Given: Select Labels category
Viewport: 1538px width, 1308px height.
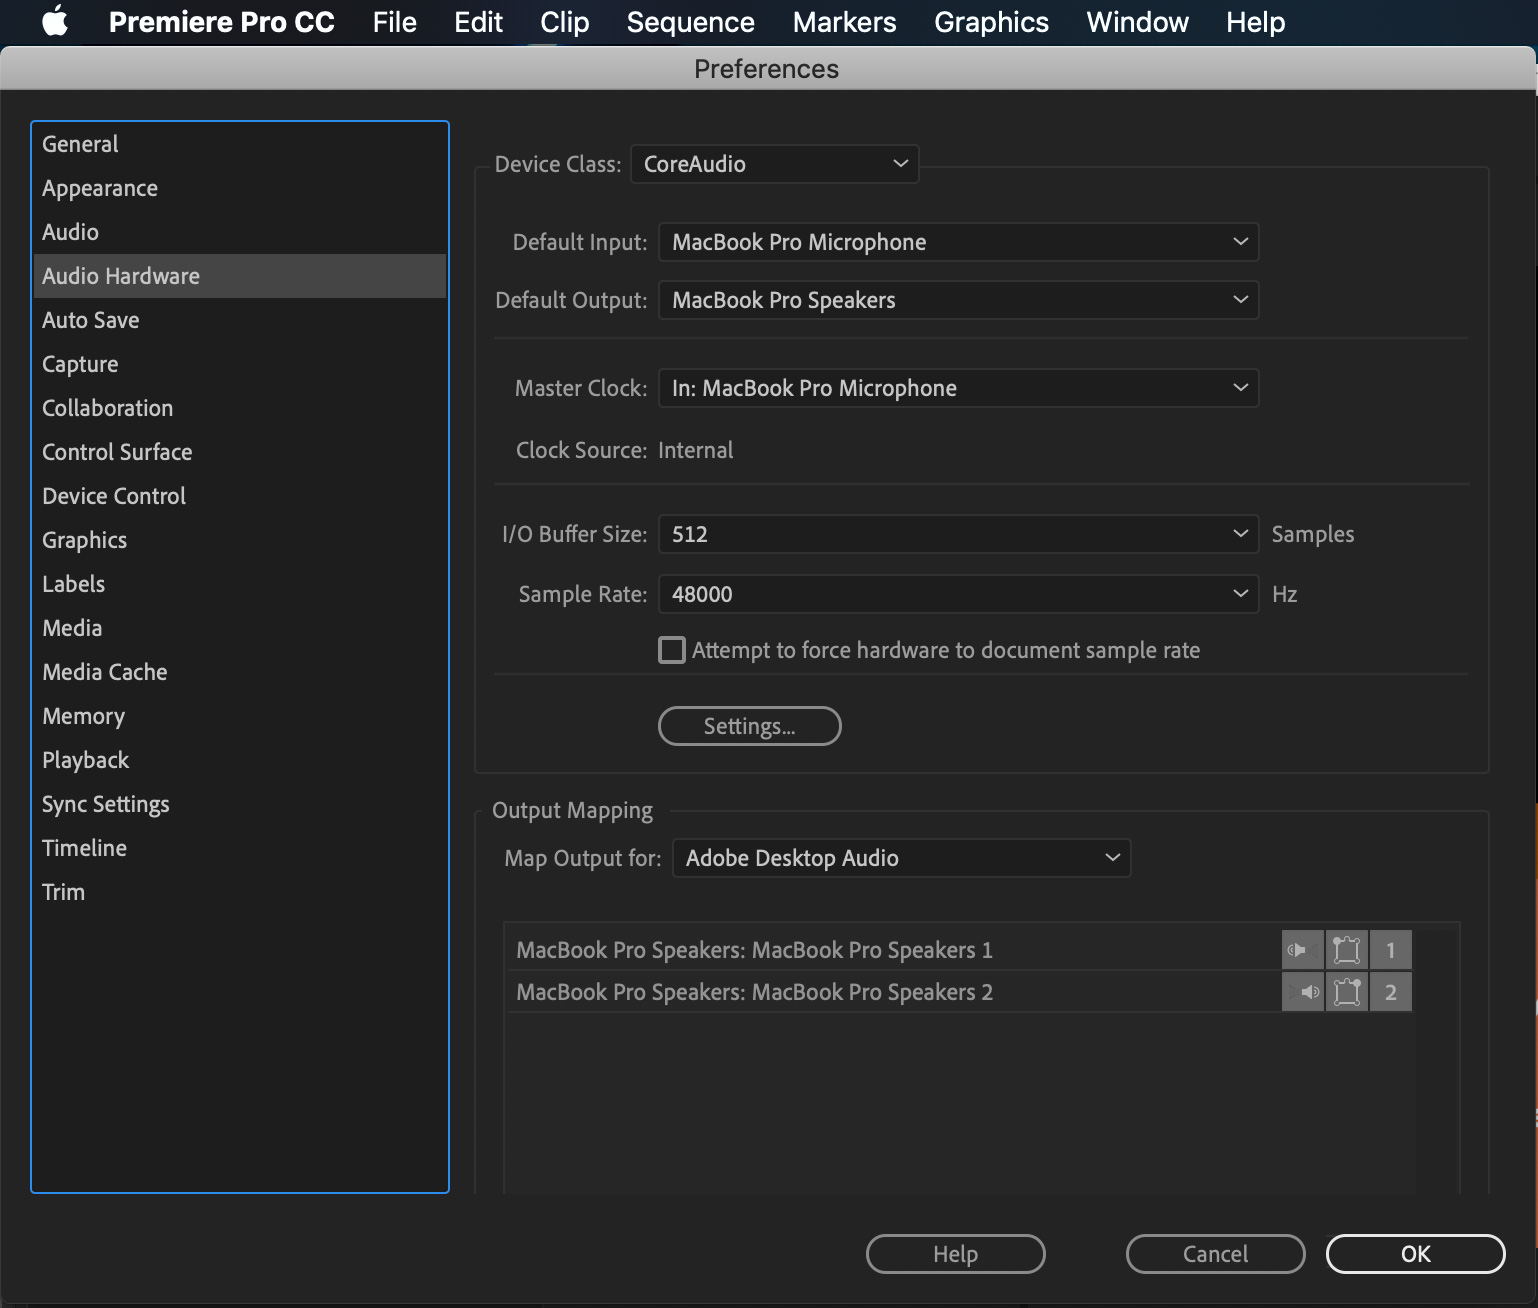Looking at the screenshot, I should tap(240, 584).
